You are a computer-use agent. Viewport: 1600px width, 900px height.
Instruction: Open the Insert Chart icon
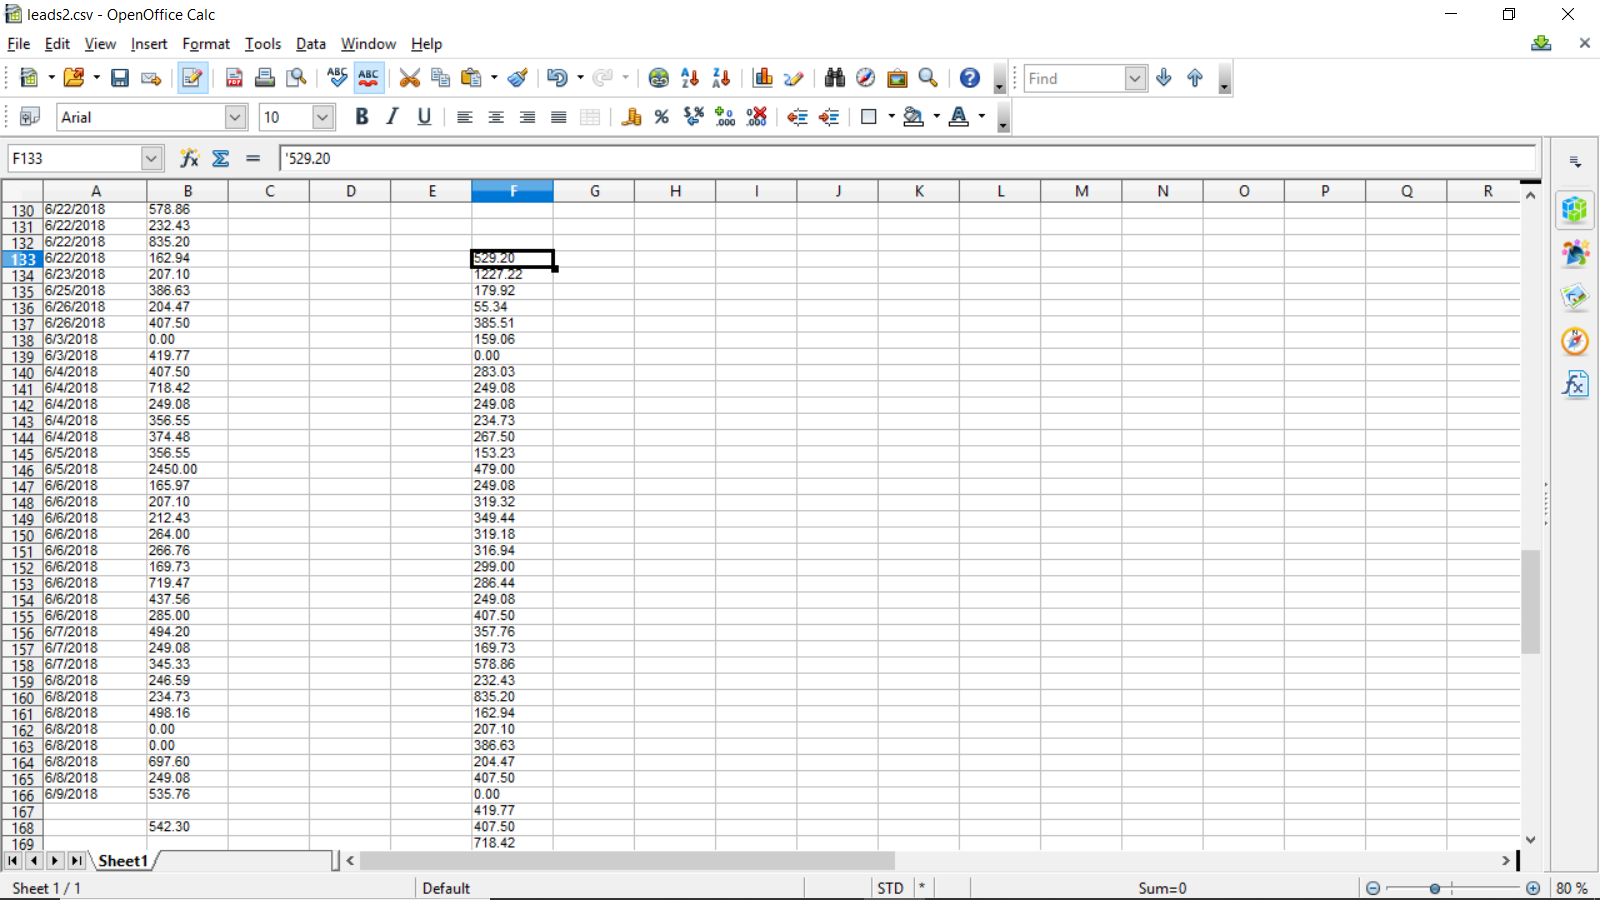(763, 78)
